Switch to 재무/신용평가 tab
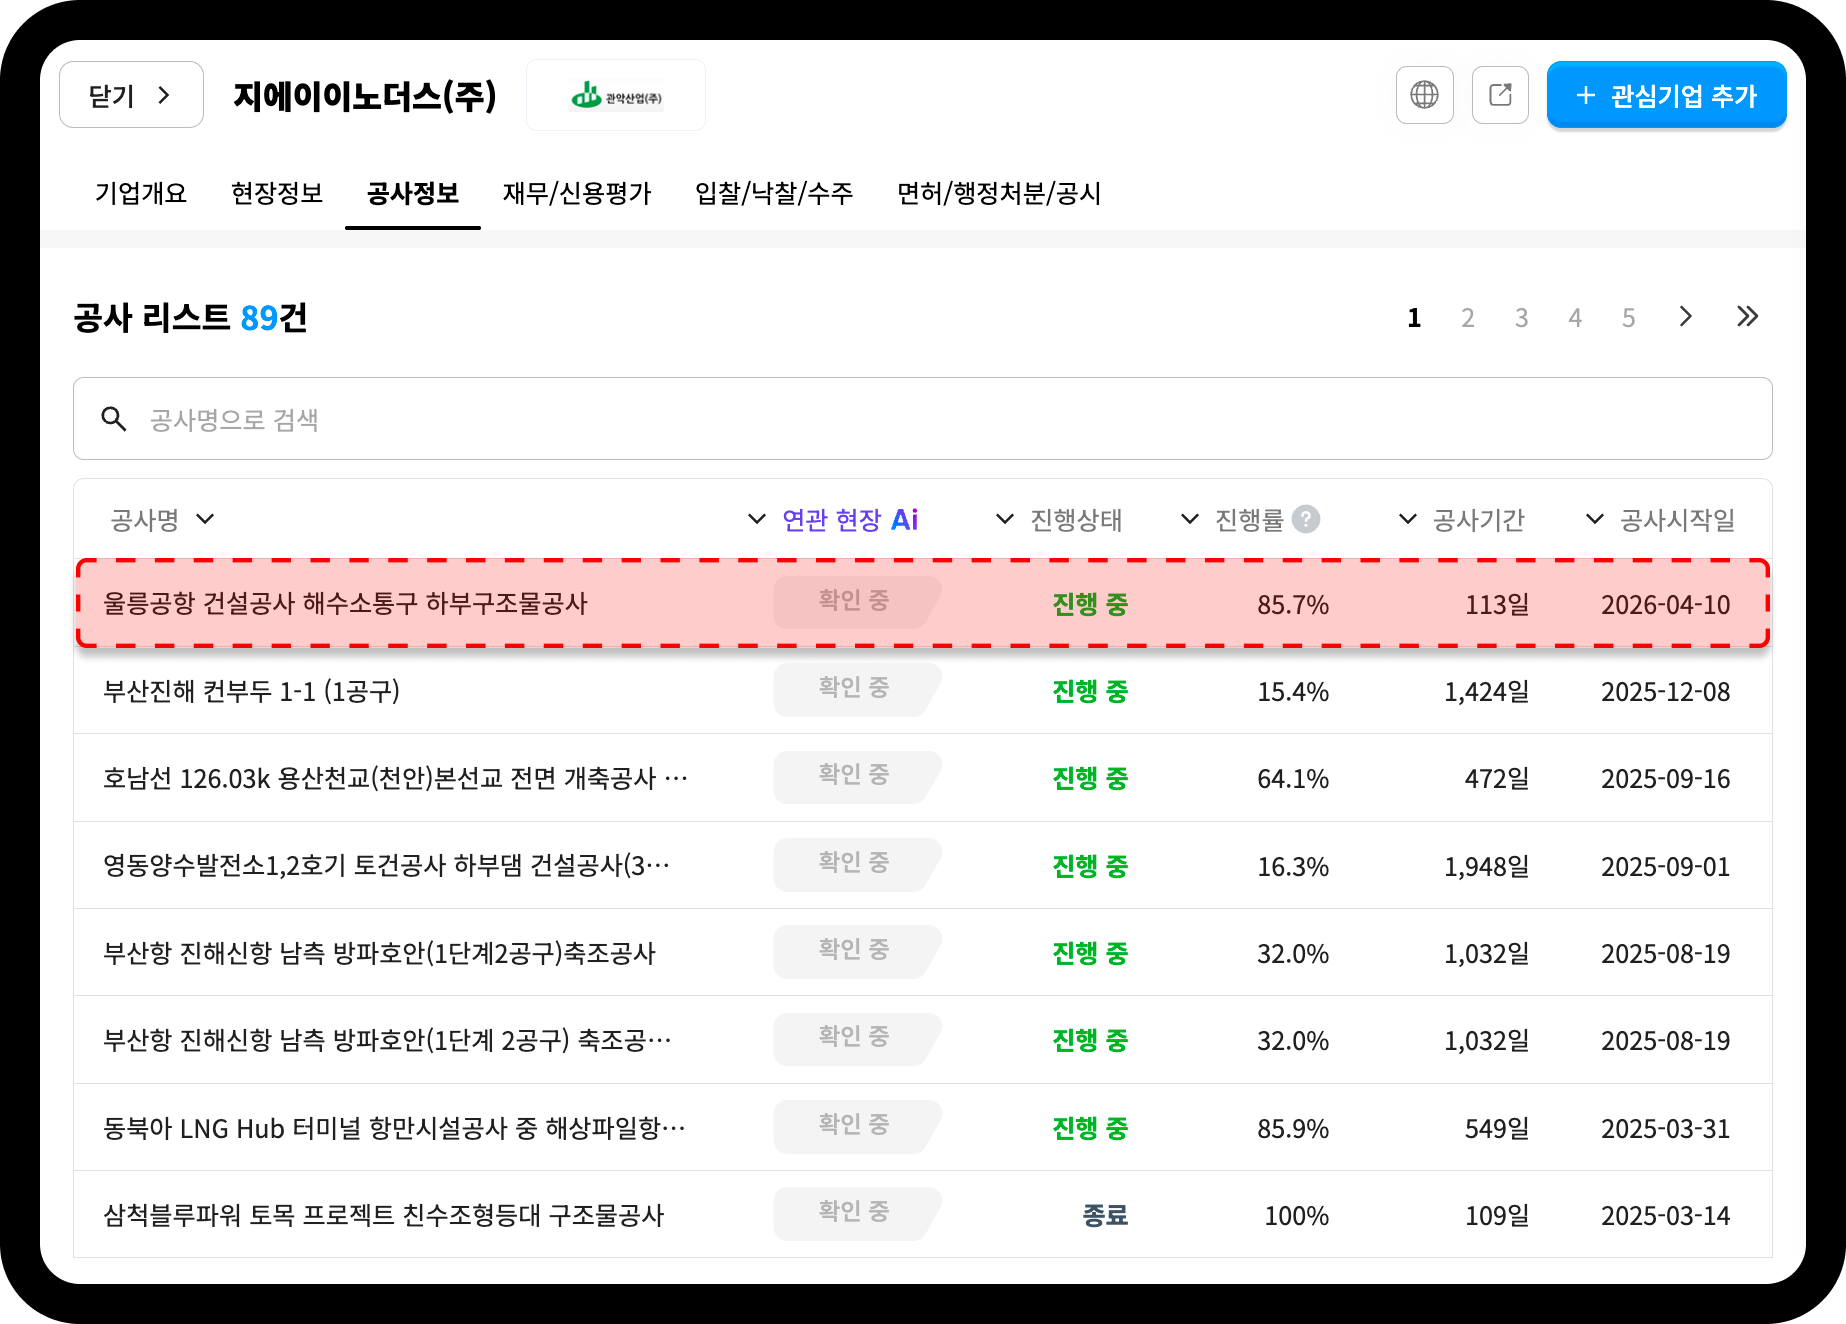 [x=577, y=193]
